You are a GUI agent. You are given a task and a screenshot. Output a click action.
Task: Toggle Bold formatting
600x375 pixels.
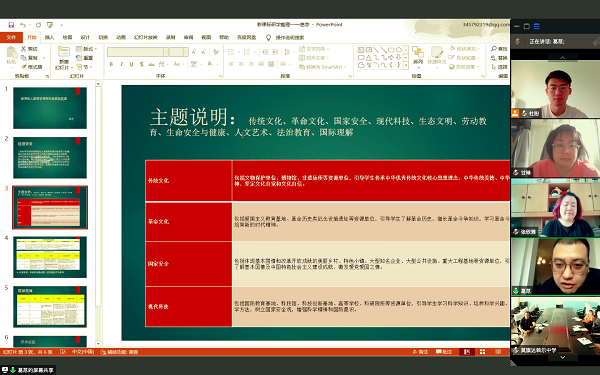coord(111,64)
